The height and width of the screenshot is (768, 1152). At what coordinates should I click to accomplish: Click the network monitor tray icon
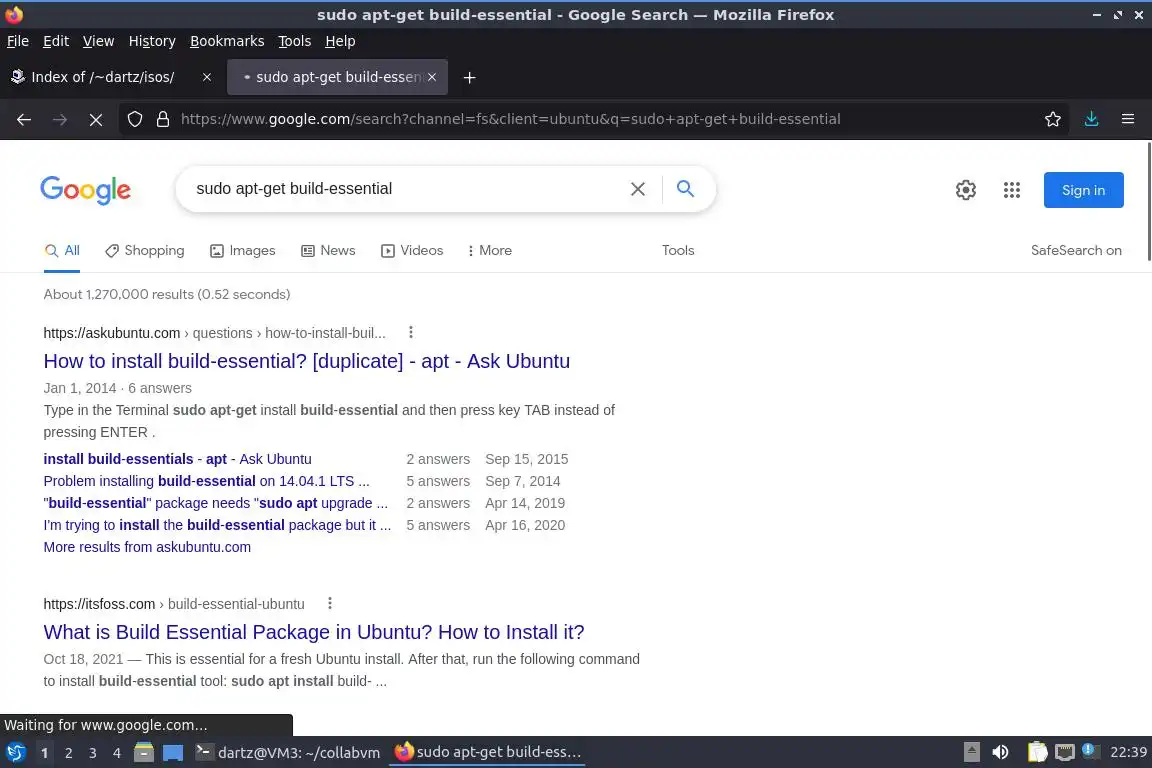1065,753
